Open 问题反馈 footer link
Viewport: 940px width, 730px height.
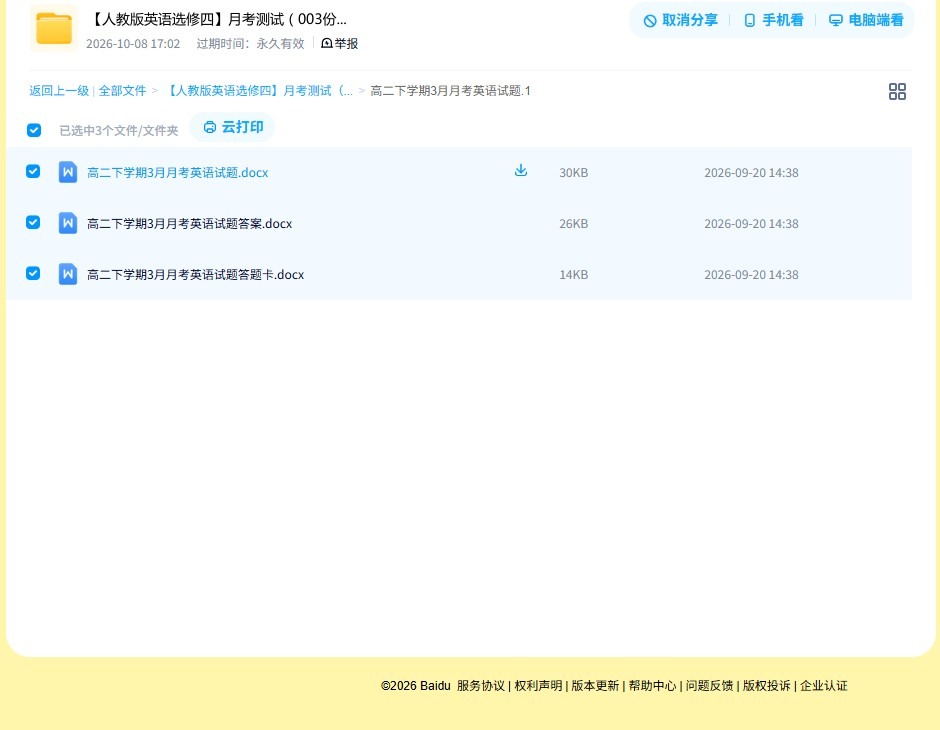[x=709, y=686]
